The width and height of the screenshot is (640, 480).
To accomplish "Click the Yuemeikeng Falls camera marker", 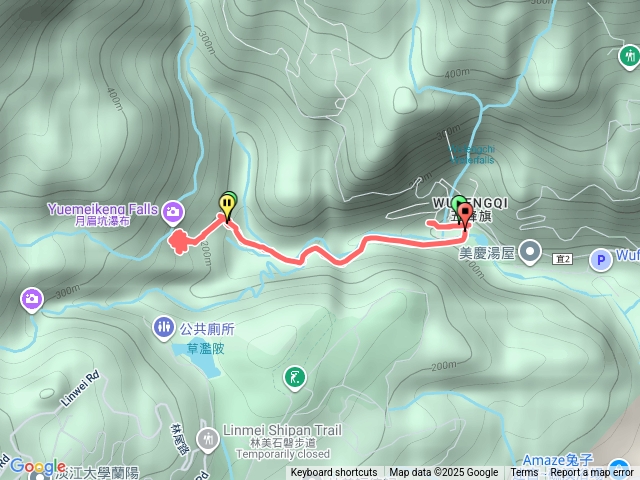I will pyautogui.click(x=173, y=212).
